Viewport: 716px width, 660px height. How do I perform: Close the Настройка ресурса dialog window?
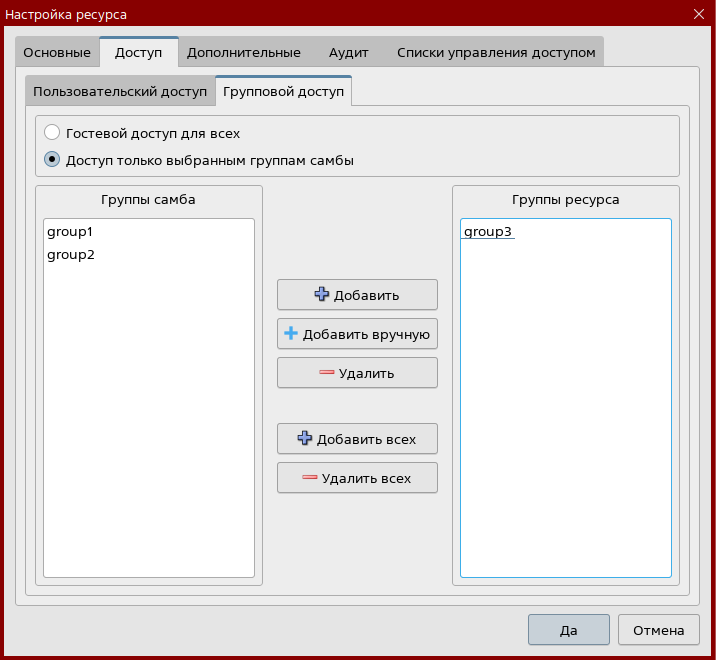click(699, 14)
